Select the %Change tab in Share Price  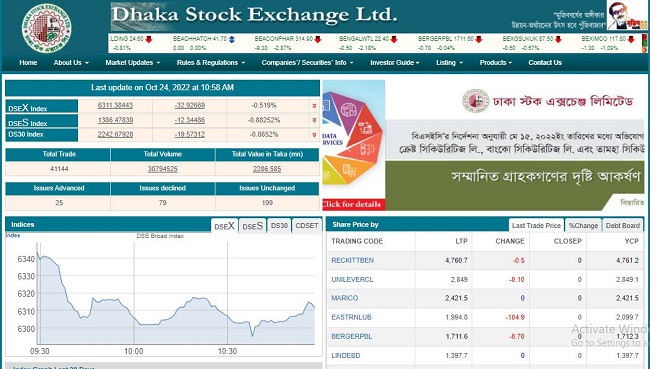pyautogui.click(x=583, y=226)
